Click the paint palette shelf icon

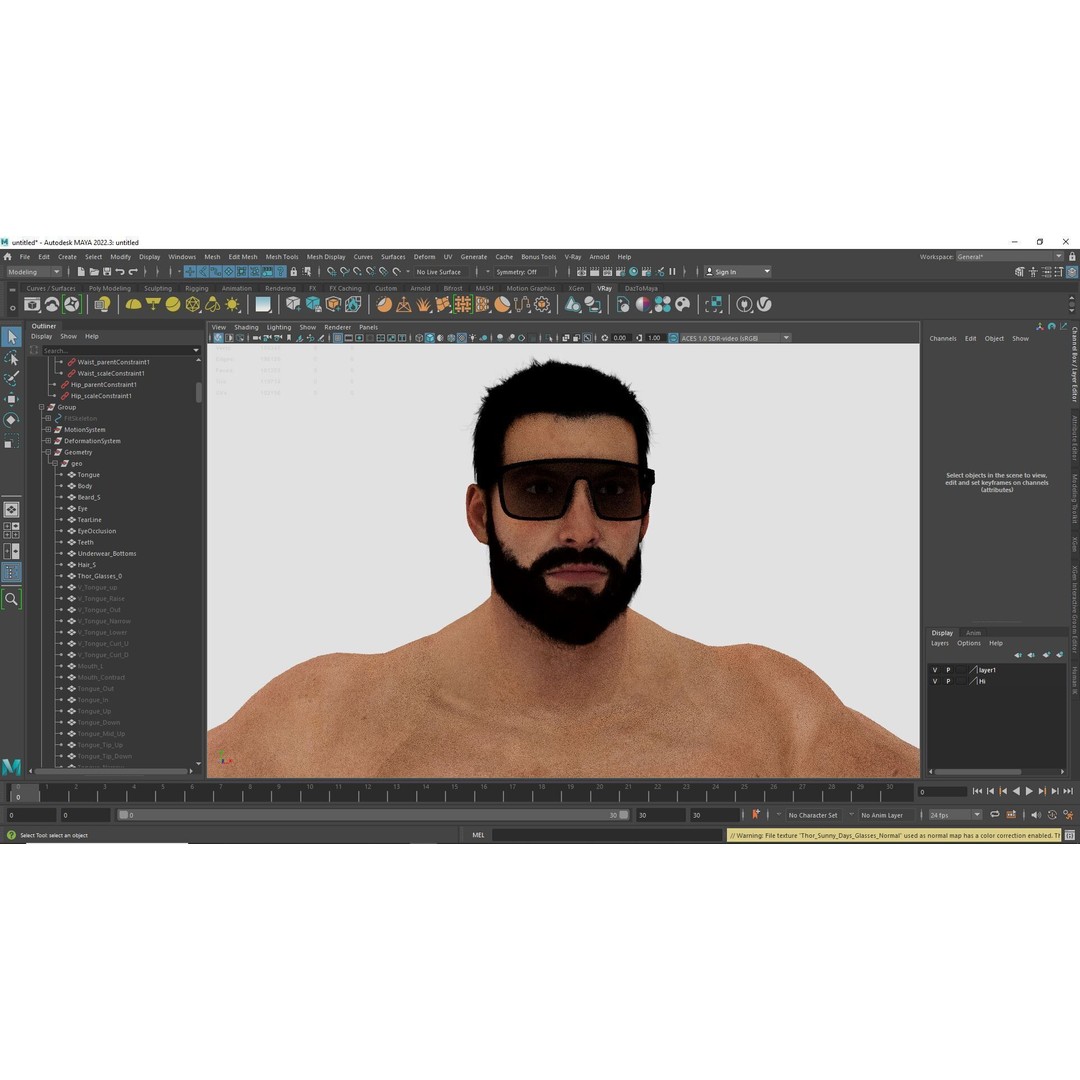click(x=683, y=304)
